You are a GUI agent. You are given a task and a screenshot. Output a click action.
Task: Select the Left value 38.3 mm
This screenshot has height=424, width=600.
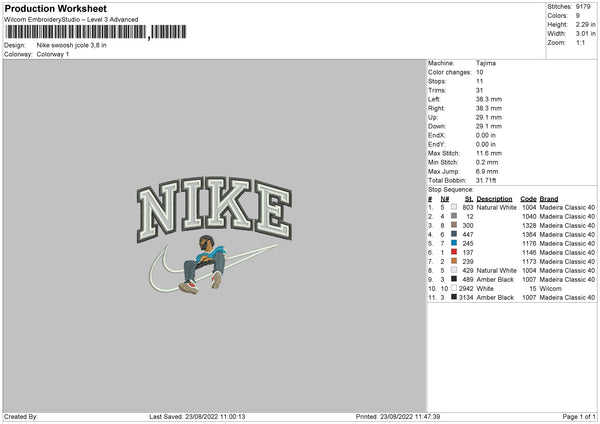click(489, 99)
